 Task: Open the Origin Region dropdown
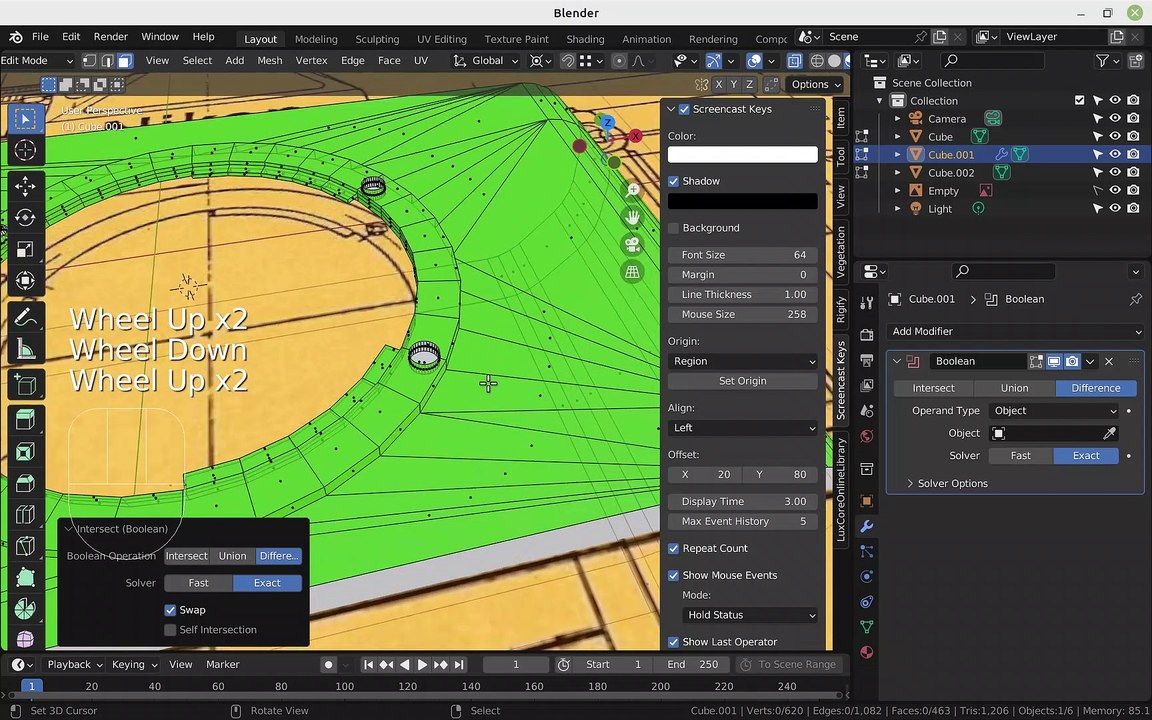click(x=742, y=361)
